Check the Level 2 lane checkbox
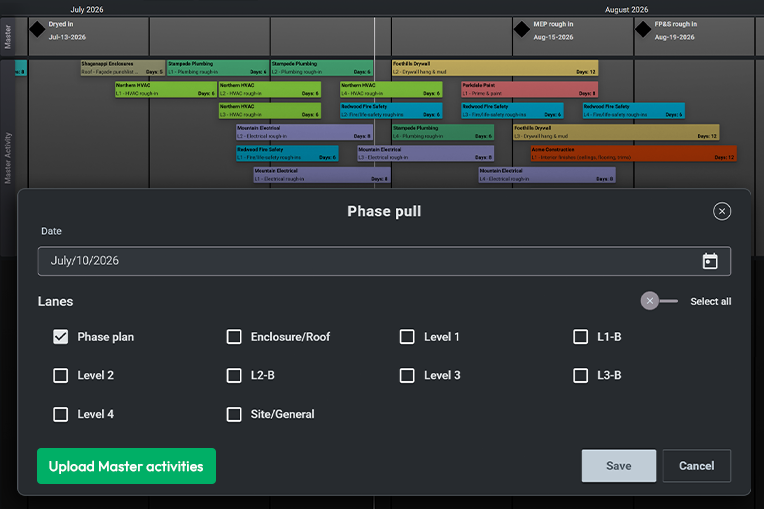Viewport: 764px width, 509px height. (60, 375)
